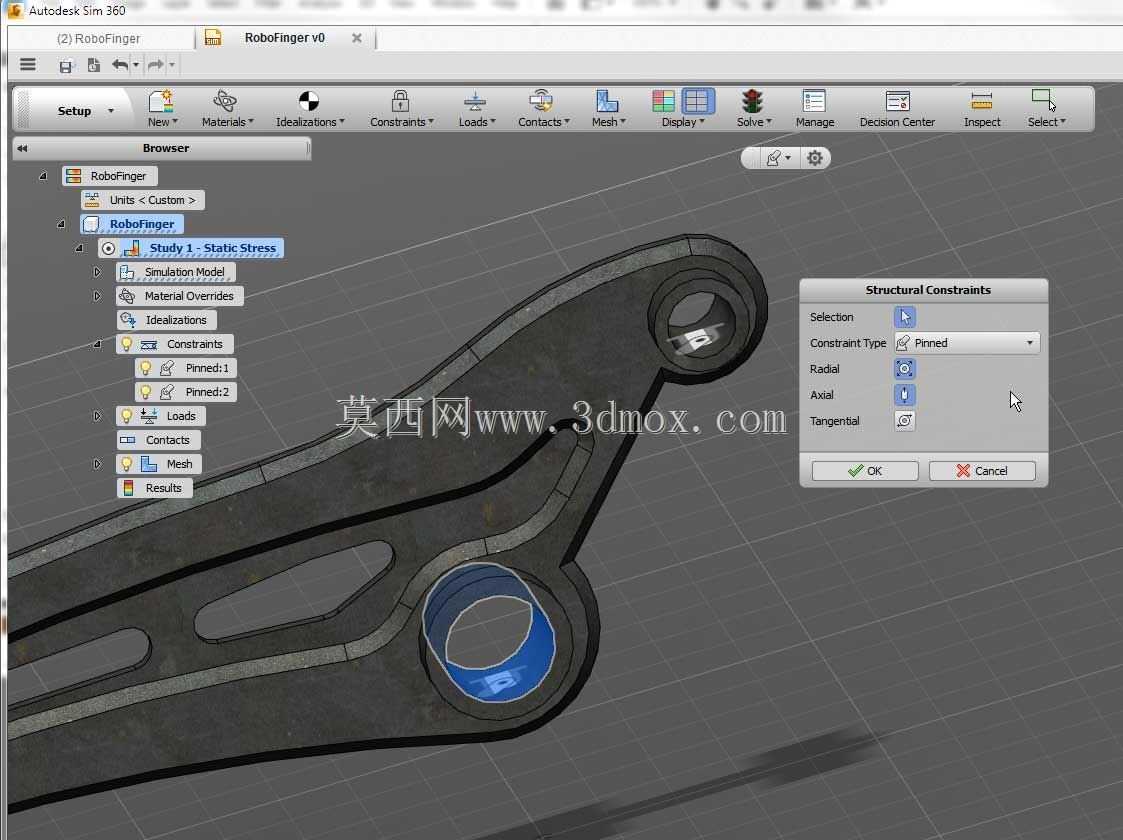Click the Display grid view icon
The height and width of the screenshot is (840, 1123).
point(698,101)
